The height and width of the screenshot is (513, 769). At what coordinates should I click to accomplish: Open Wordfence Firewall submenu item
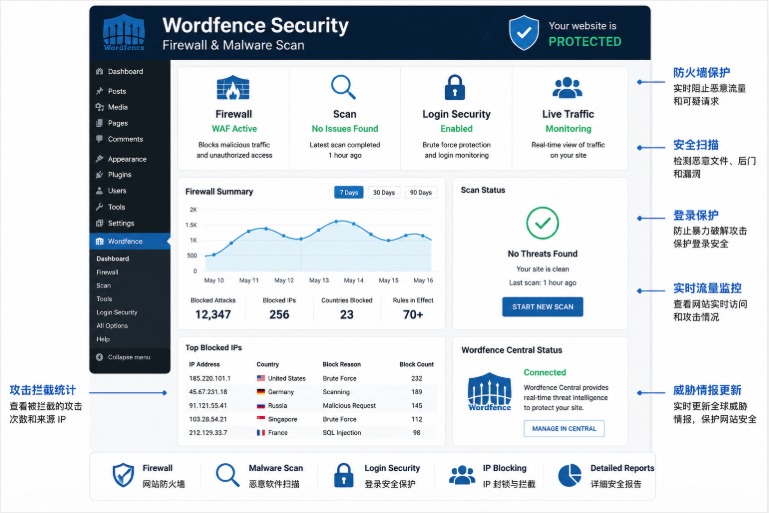(x=107, y=272)
